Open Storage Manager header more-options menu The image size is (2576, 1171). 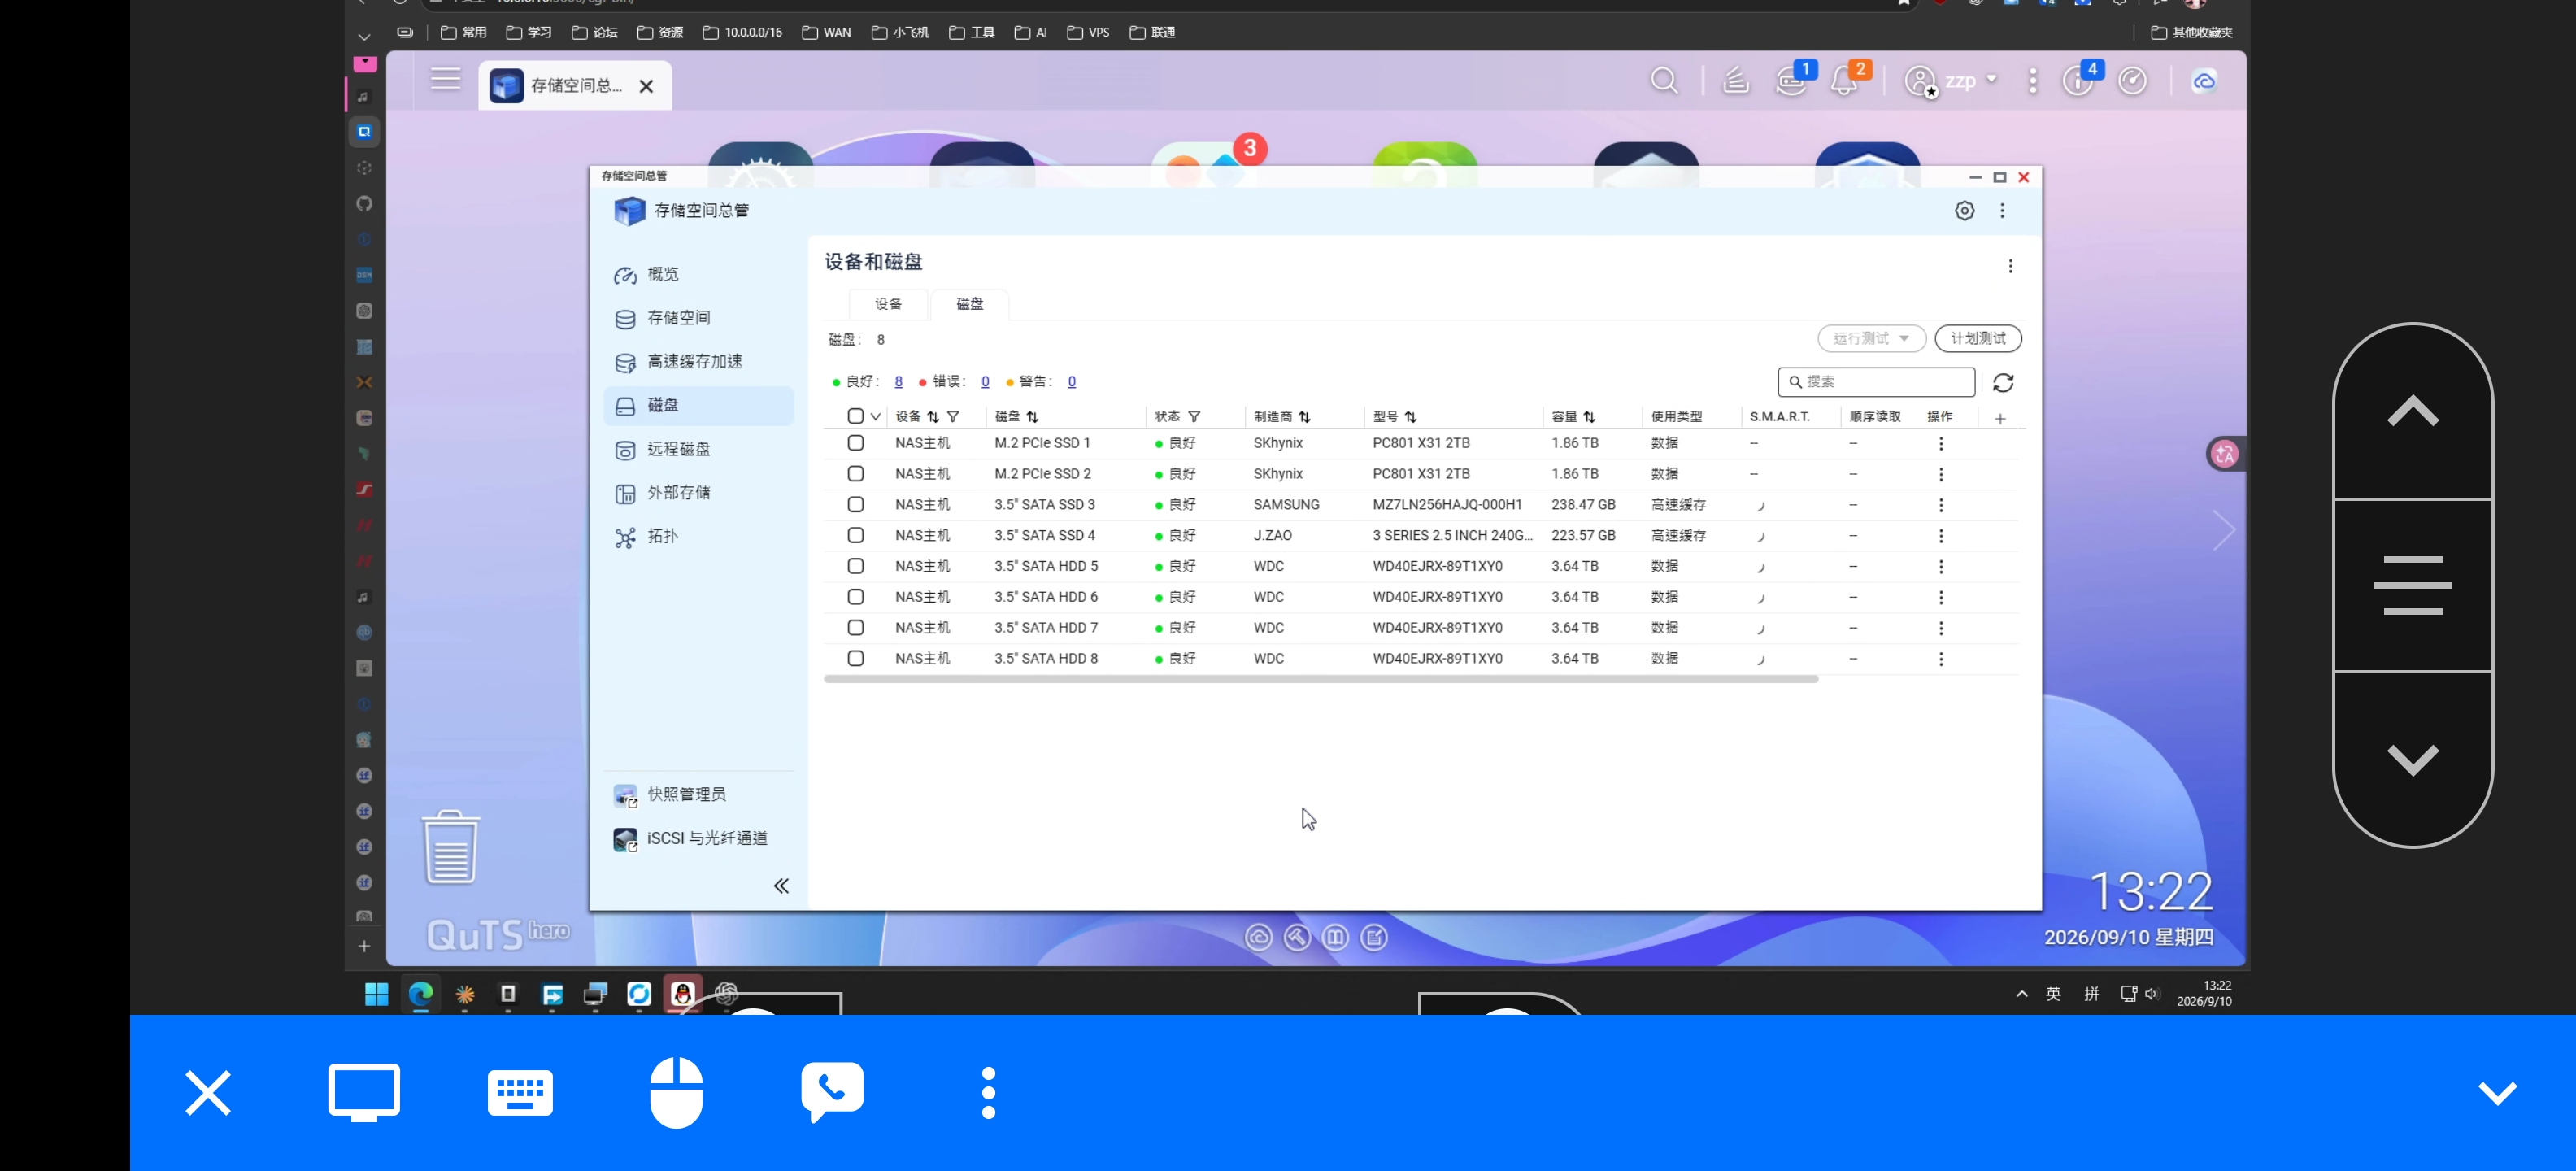pos(2002,211)
